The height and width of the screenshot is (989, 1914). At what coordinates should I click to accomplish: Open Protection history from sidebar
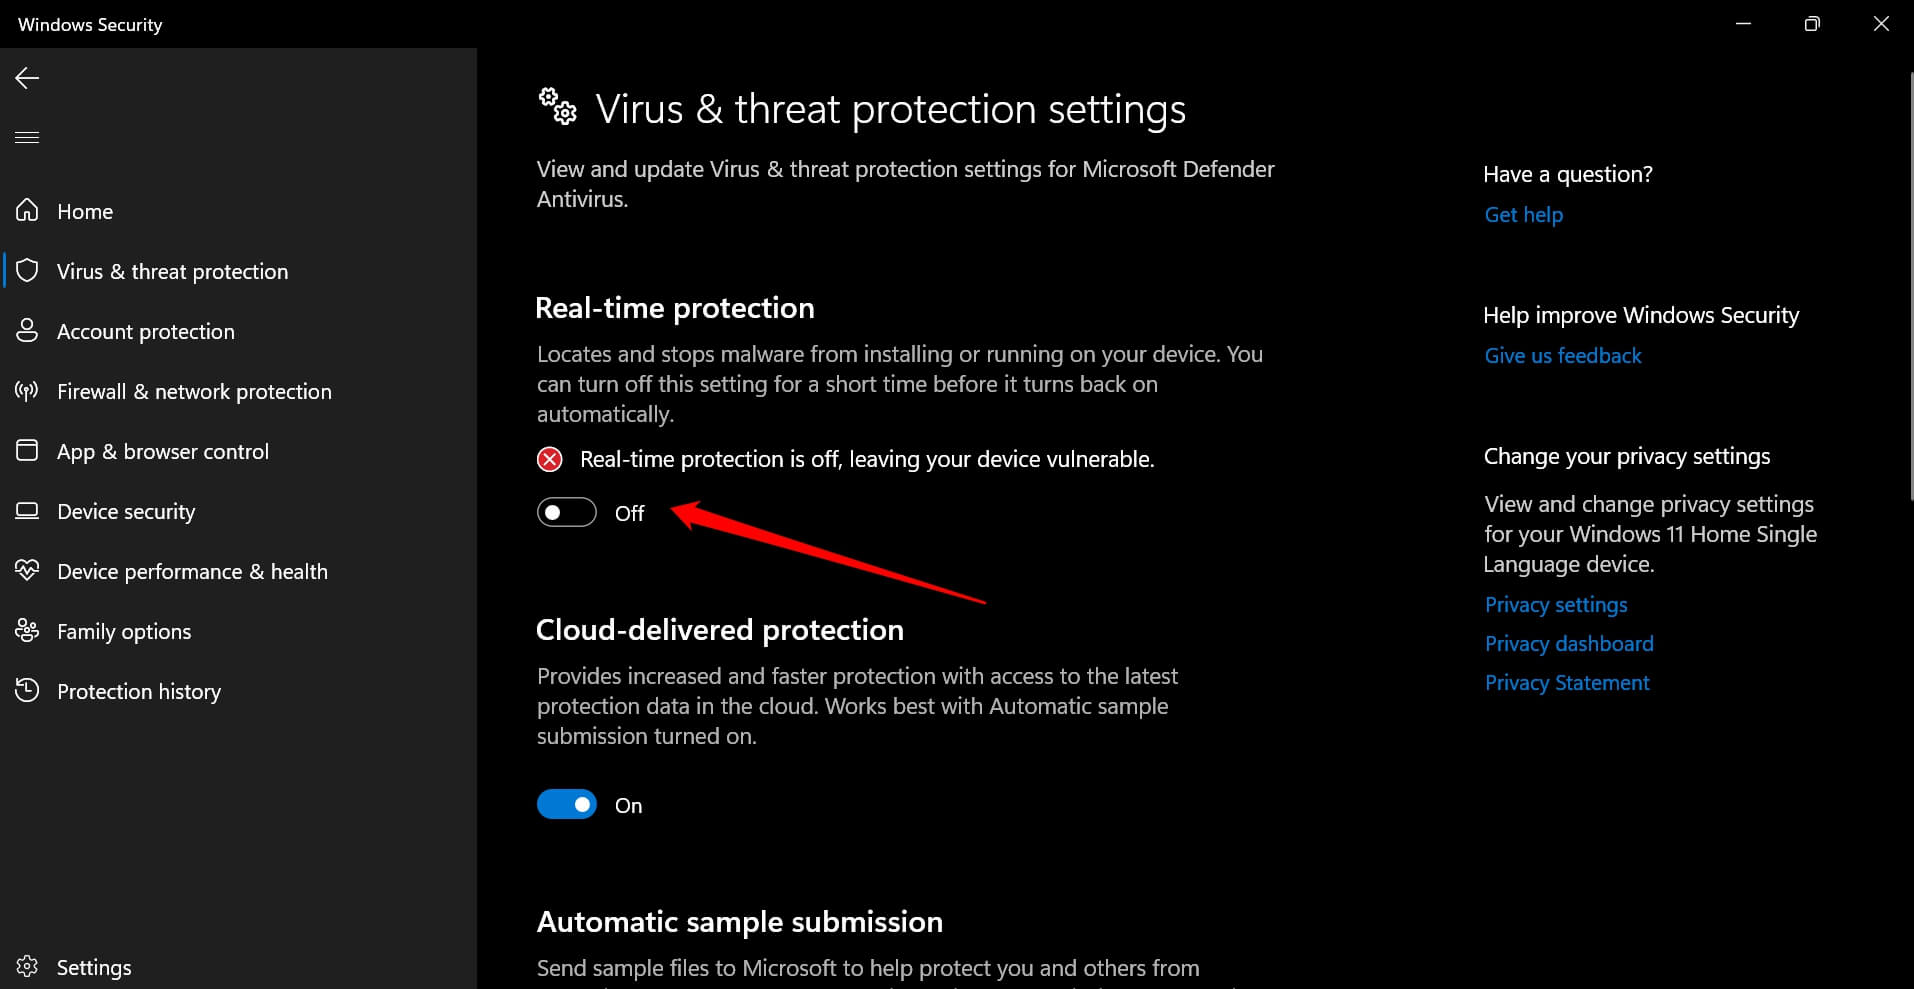pyautogui.click(x=138, y=691)
